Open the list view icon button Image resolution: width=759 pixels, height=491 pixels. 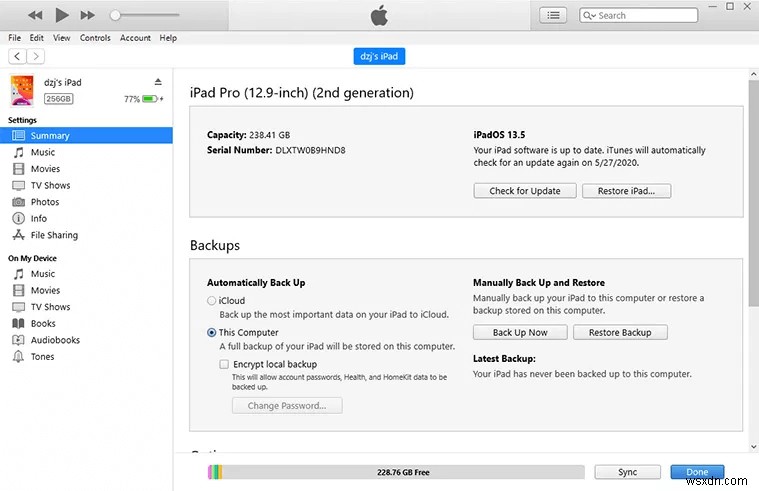click(x=553, y=15)
